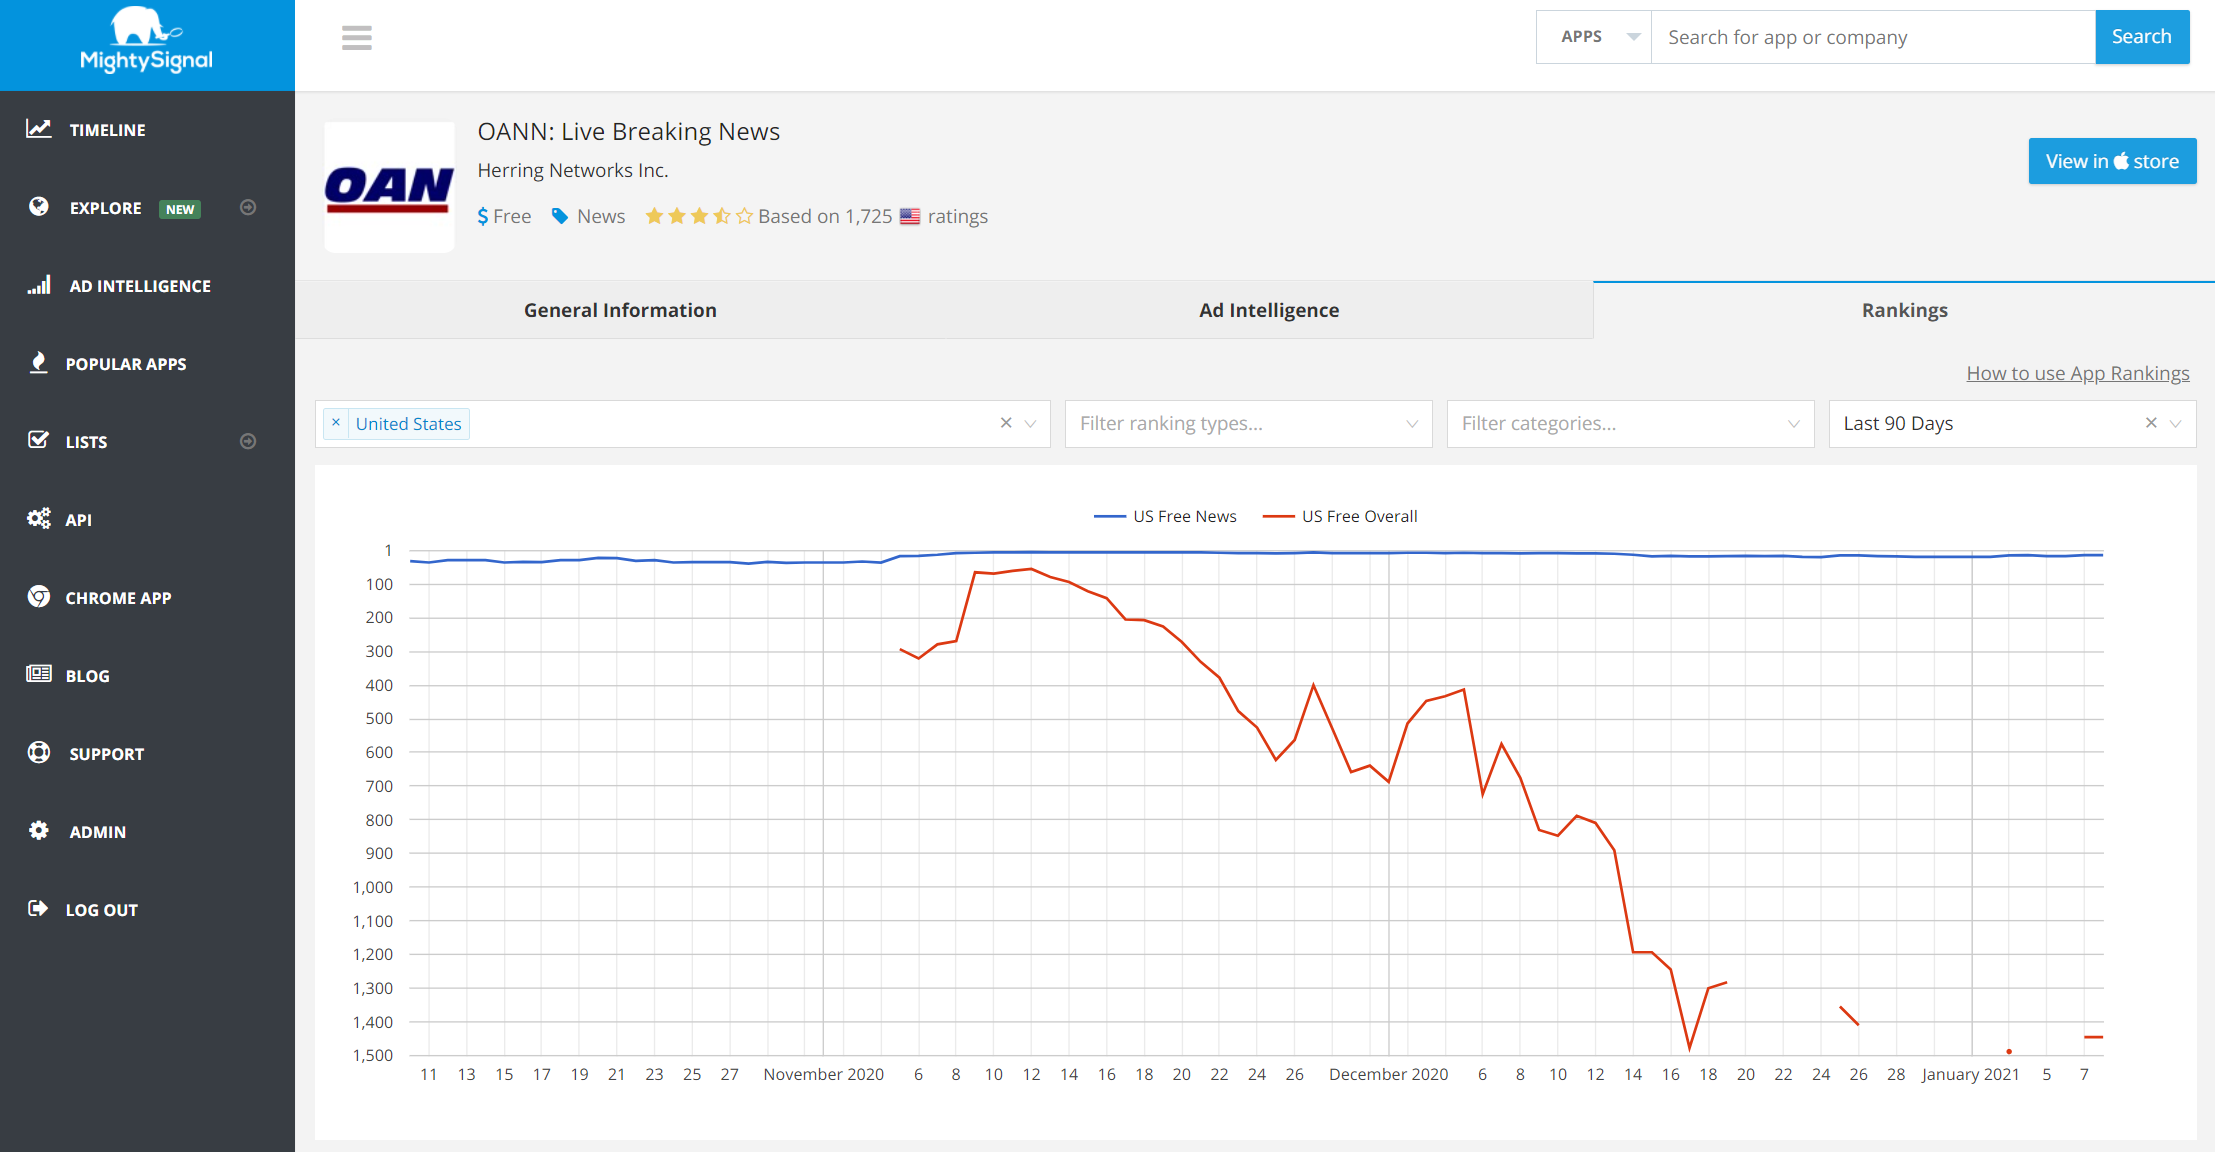
Task: Click the MightySignal elephant logo
Action: coord(146,40)
